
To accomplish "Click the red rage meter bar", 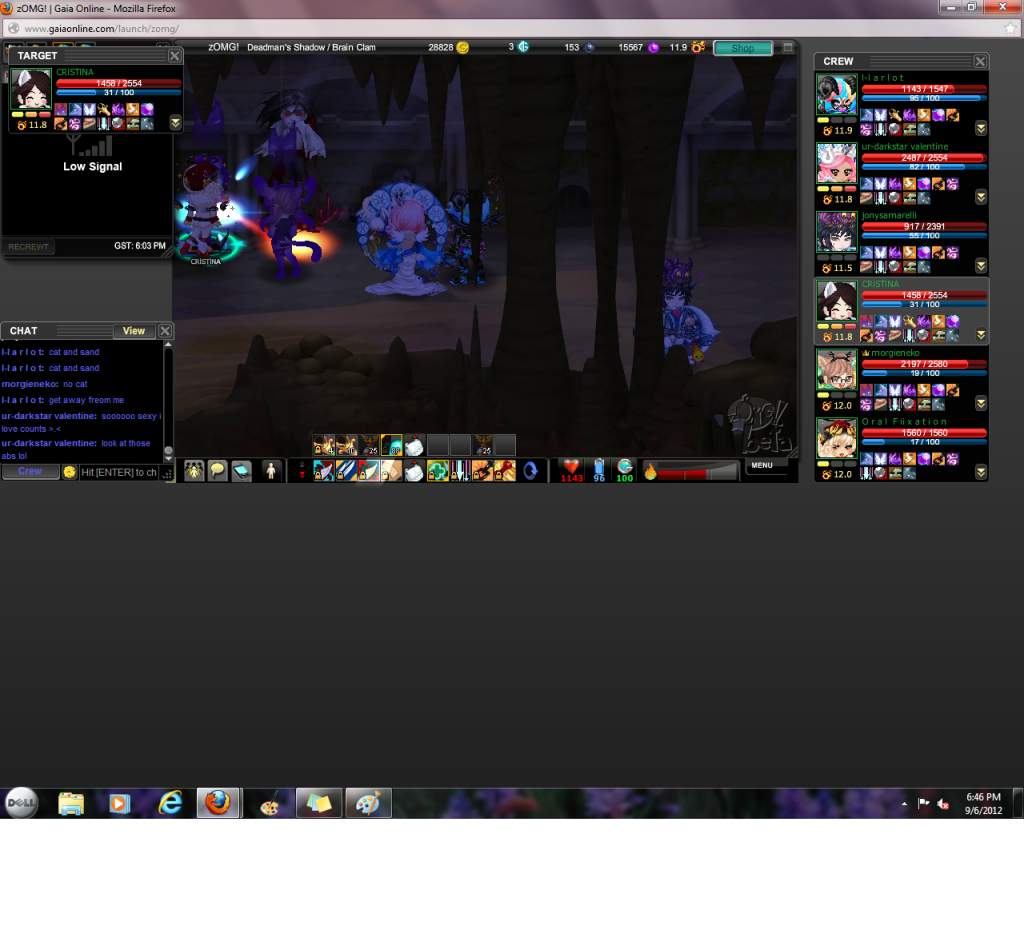I will click(698, 471).
